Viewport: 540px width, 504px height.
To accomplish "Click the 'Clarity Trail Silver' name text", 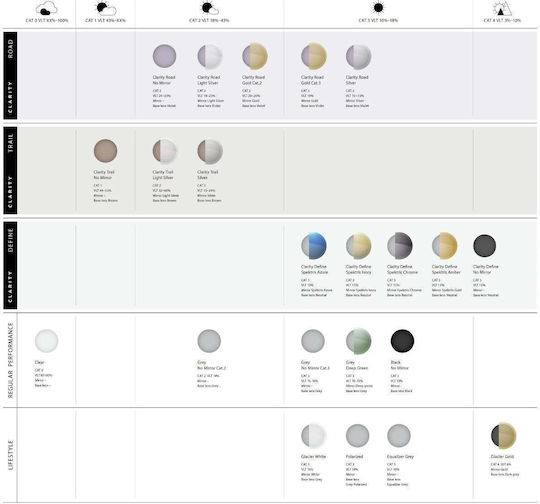I will point(208,175).
